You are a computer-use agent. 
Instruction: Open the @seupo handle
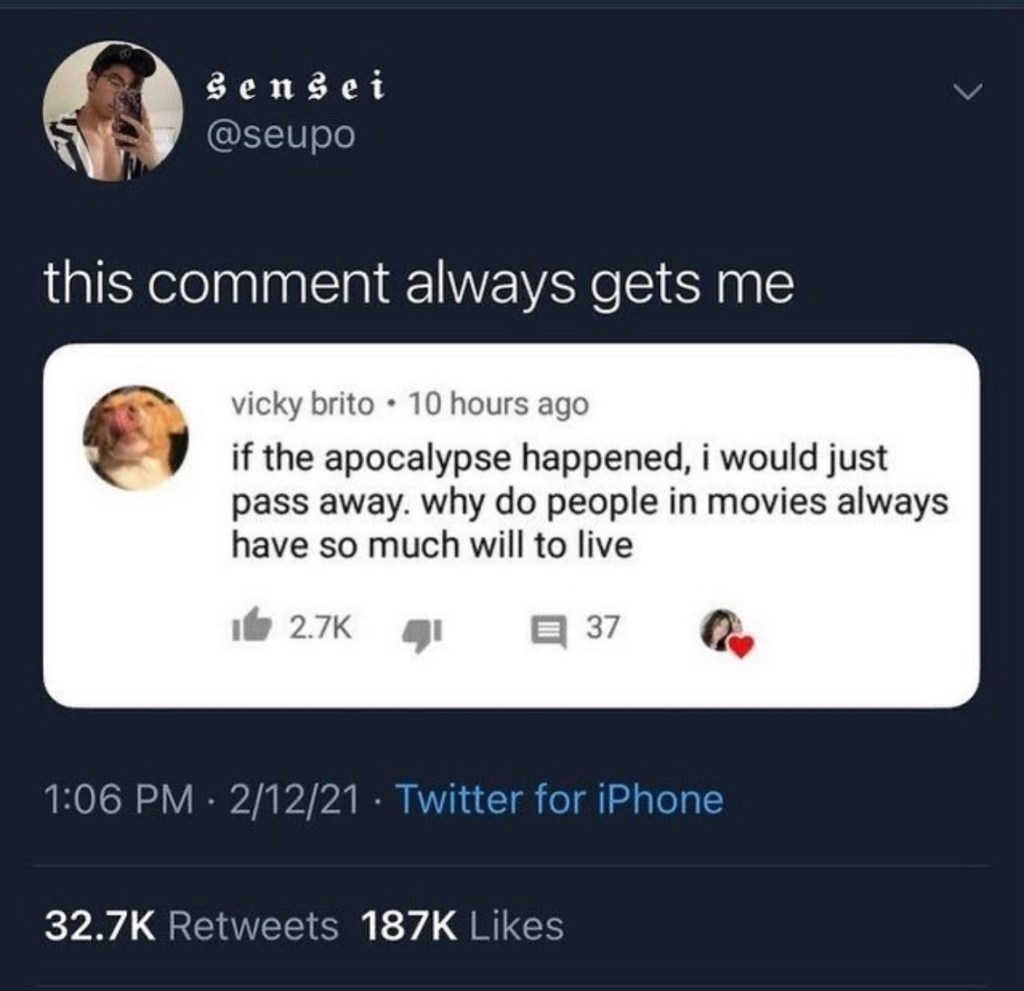pyautogui.click(x=281, y=135)
